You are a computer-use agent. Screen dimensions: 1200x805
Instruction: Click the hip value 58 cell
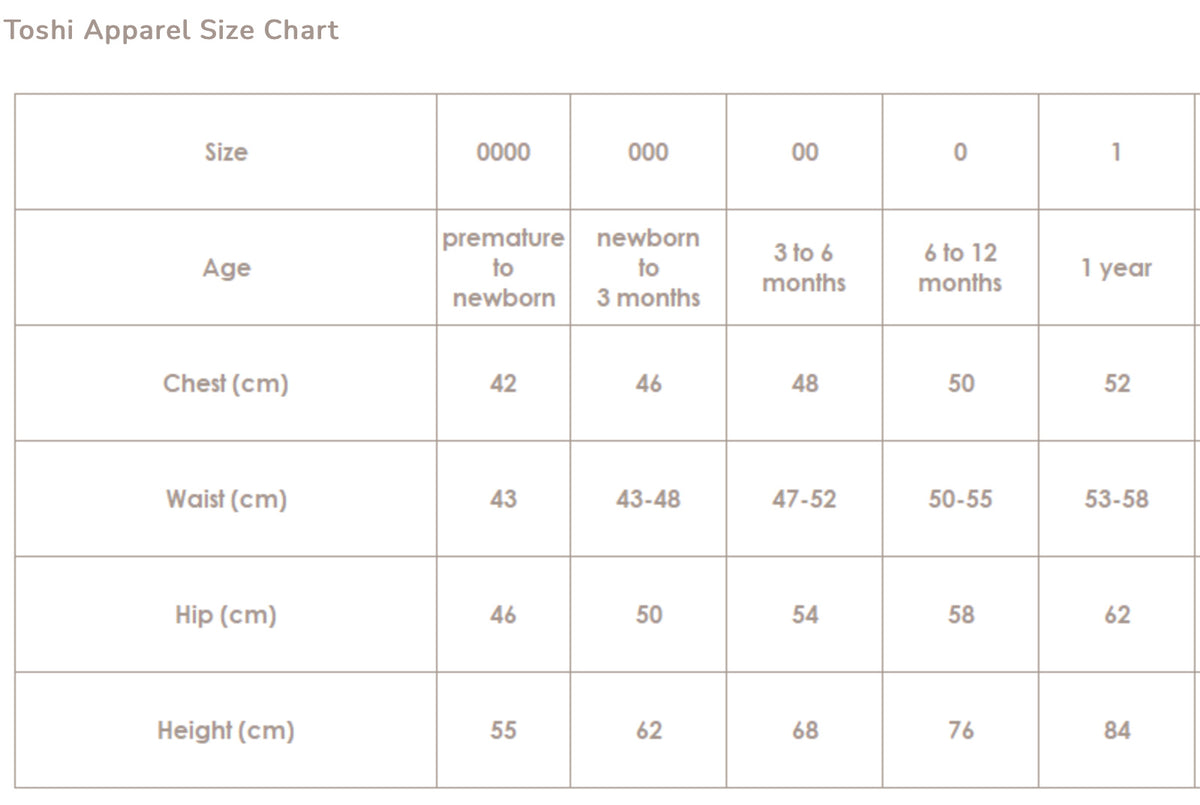point(960,615)
